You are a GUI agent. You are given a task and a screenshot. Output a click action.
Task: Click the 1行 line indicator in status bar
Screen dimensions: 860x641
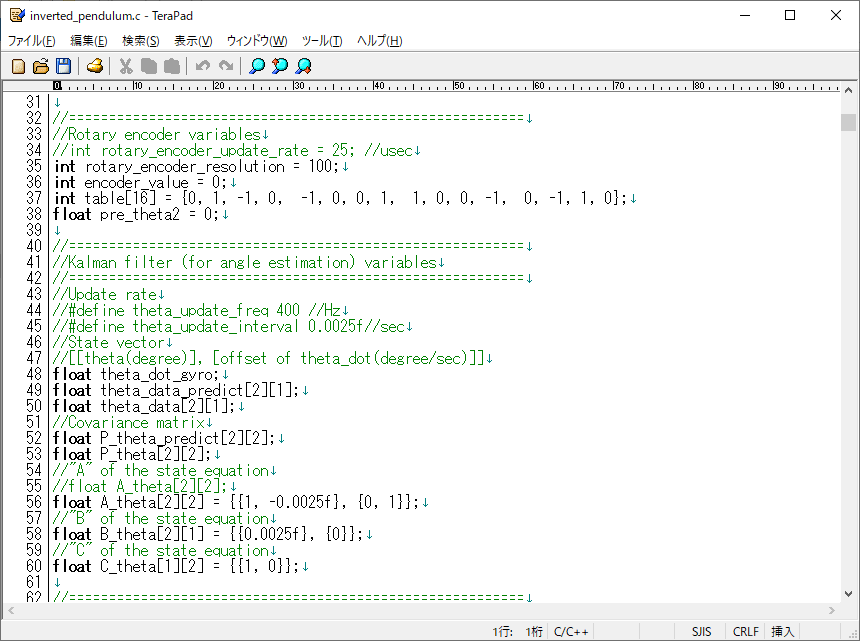pos(502,632)
